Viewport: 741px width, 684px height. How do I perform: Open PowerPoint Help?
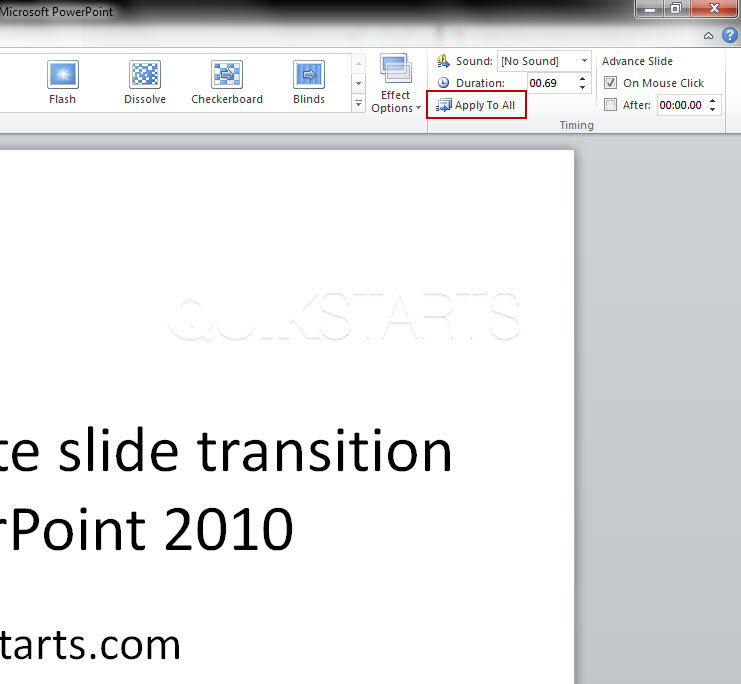[730, 35]
